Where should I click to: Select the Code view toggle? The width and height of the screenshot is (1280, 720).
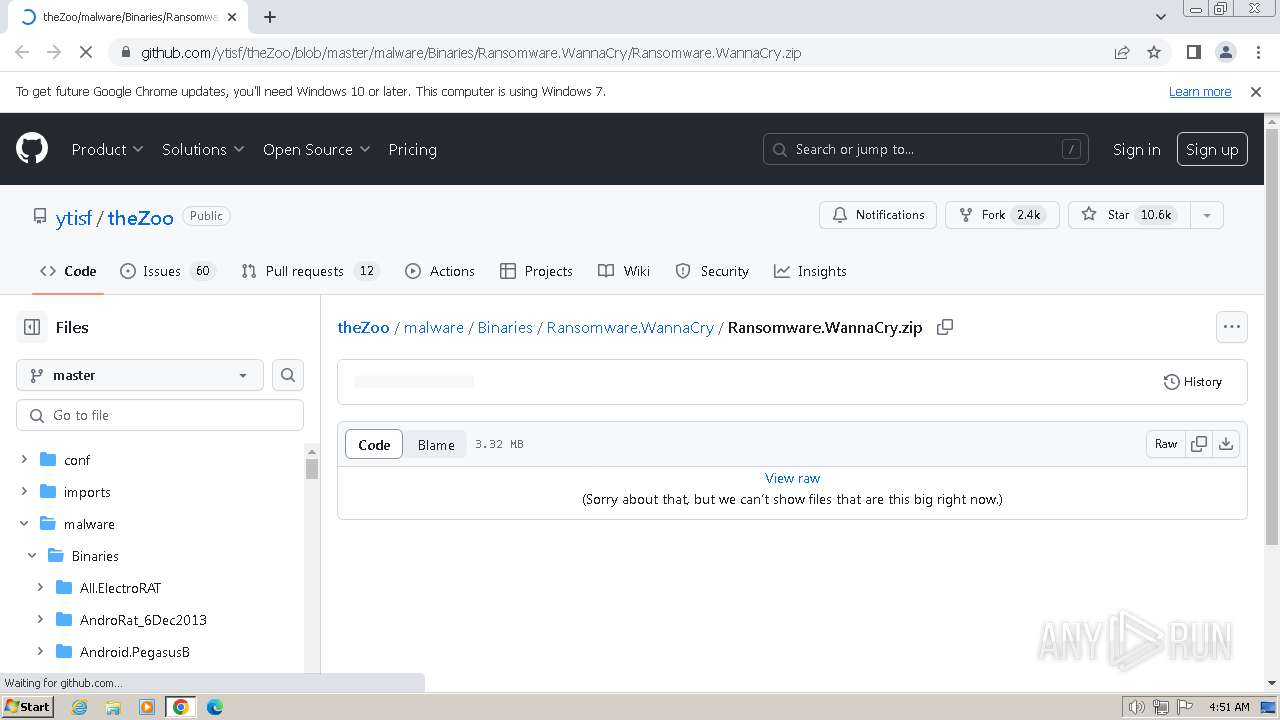374,445
